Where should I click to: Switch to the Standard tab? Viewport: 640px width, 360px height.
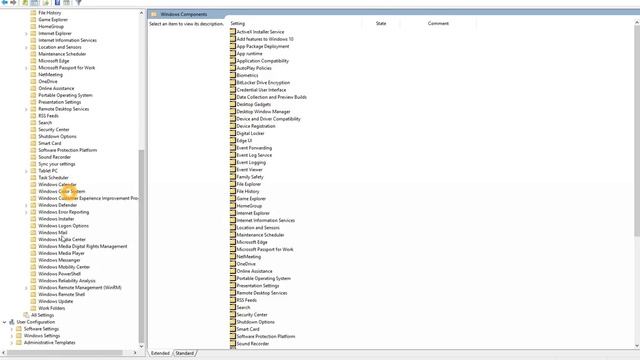(x=184, y=353)
